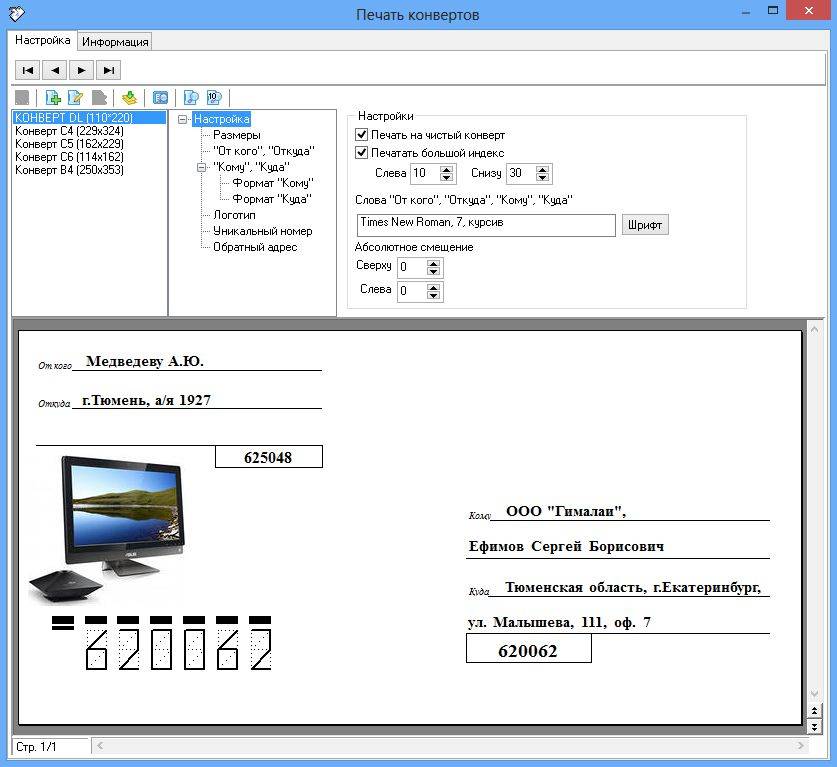Go to the next record arrow button
The image size is (837, 767).
click(x=81, y=70)
